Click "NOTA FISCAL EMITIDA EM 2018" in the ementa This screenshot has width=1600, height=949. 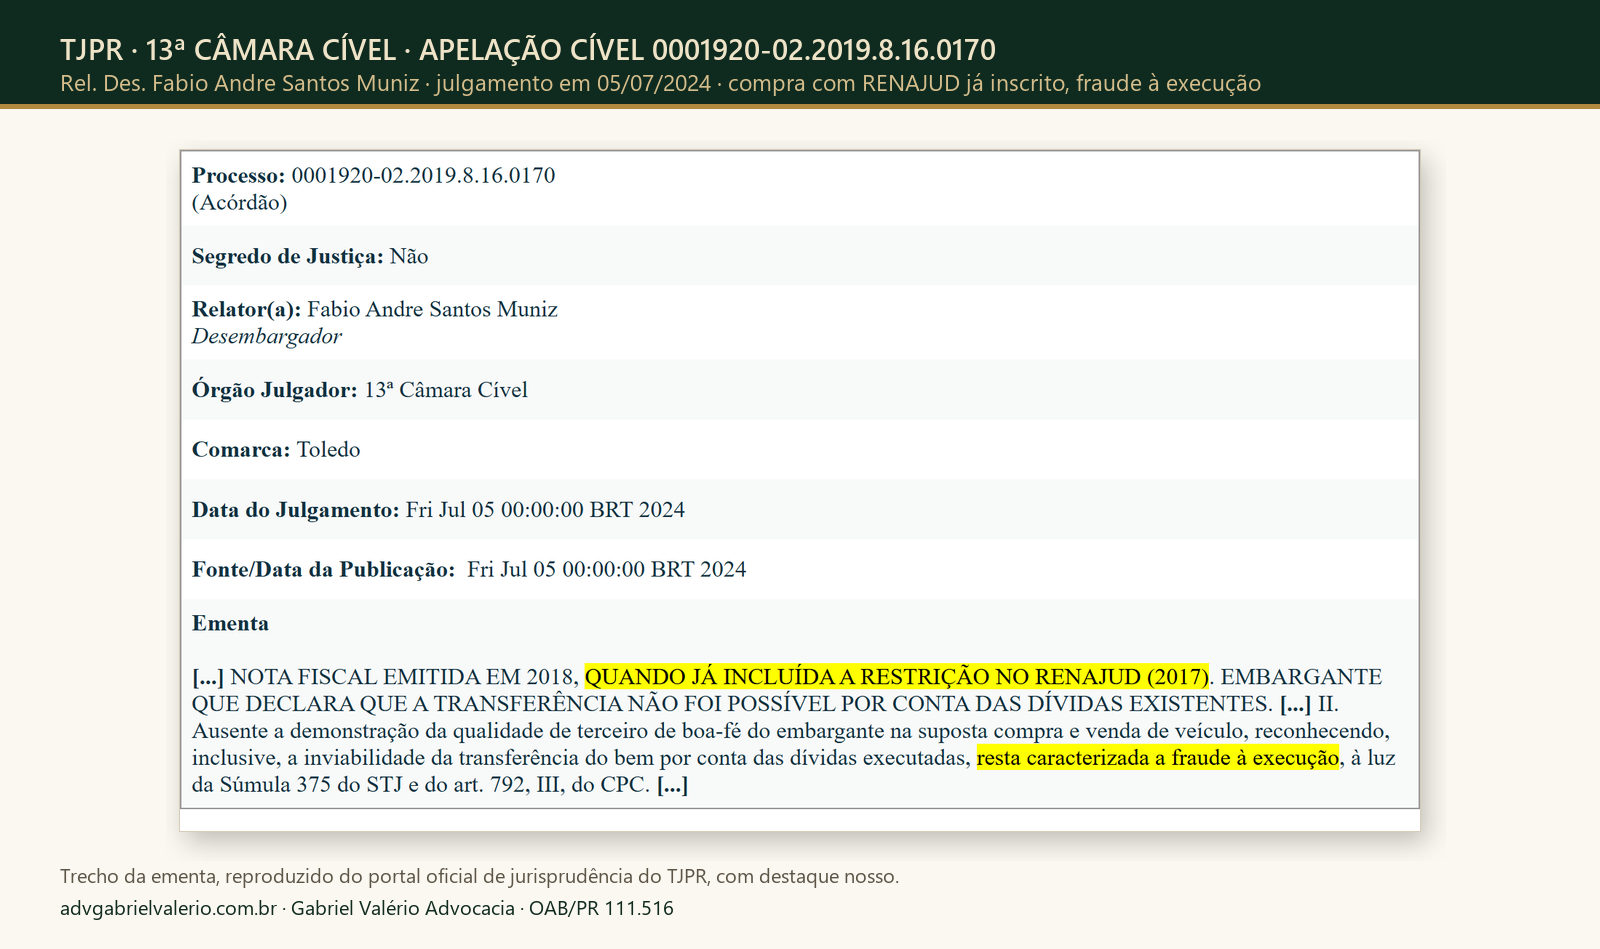[404, 677]
